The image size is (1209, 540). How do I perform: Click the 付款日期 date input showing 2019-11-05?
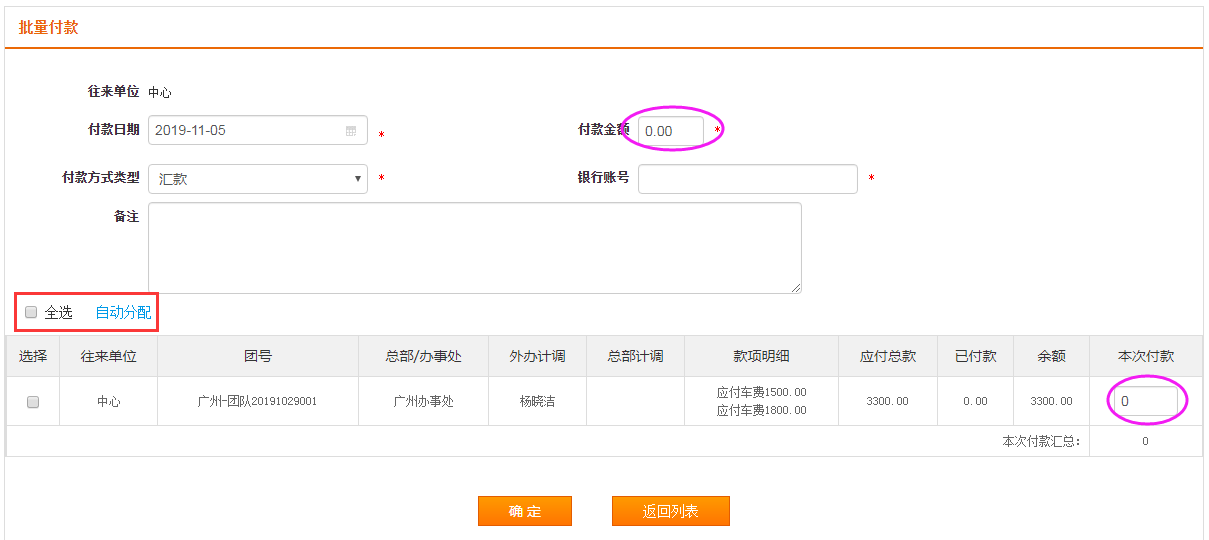pyautogui.click(x=245, y=131)
